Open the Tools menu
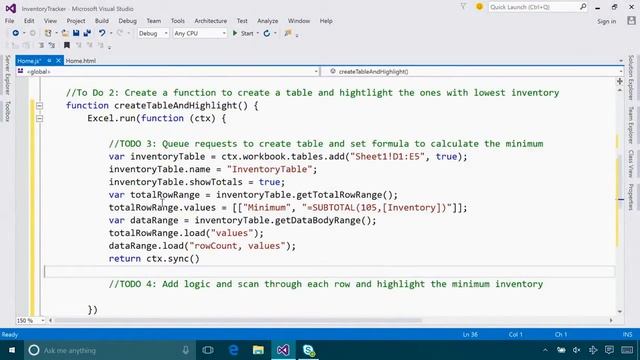The width and height of the screenshot is (640, 360). click(178, 20)
